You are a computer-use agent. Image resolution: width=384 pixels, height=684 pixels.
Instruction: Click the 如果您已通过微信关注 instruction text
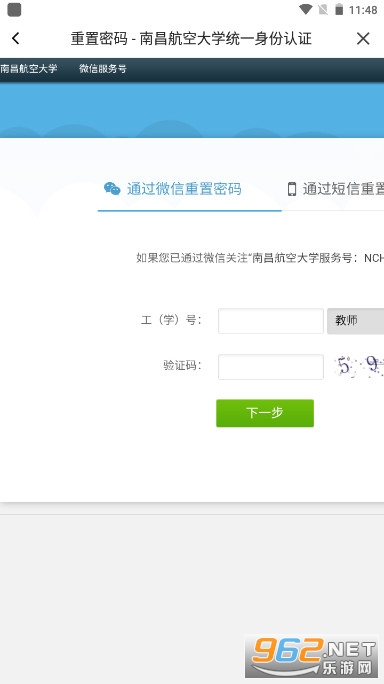(x=260, y=258)
